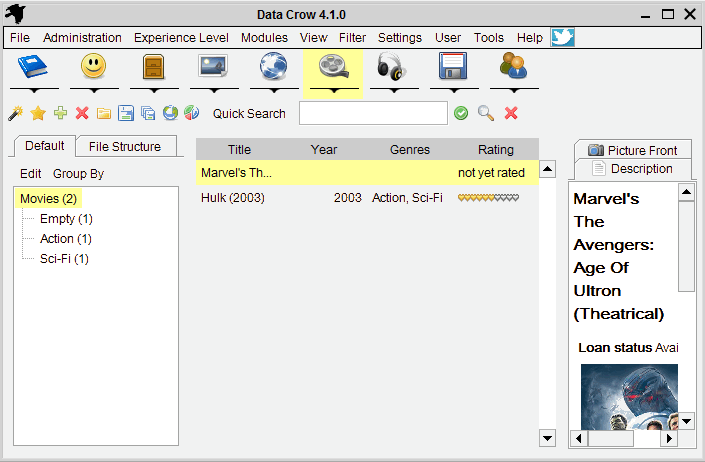Delete item using red X toolbar icon
This screenshot has height=462, width=705.
click(x=82, y=113)
